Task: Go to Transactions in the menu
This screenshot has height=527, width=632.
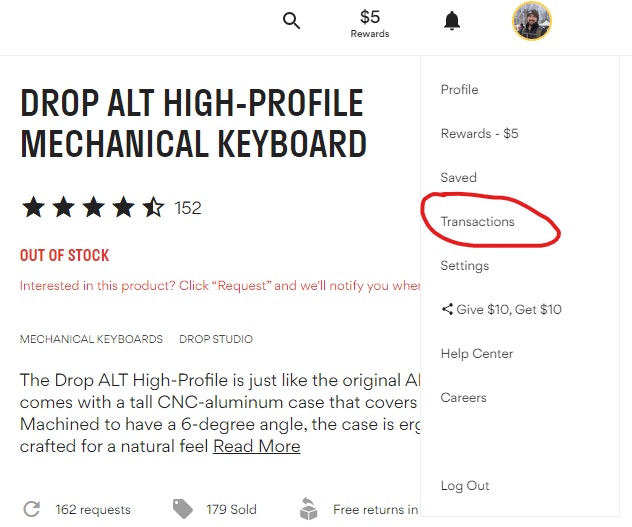Action: [477, 222]
